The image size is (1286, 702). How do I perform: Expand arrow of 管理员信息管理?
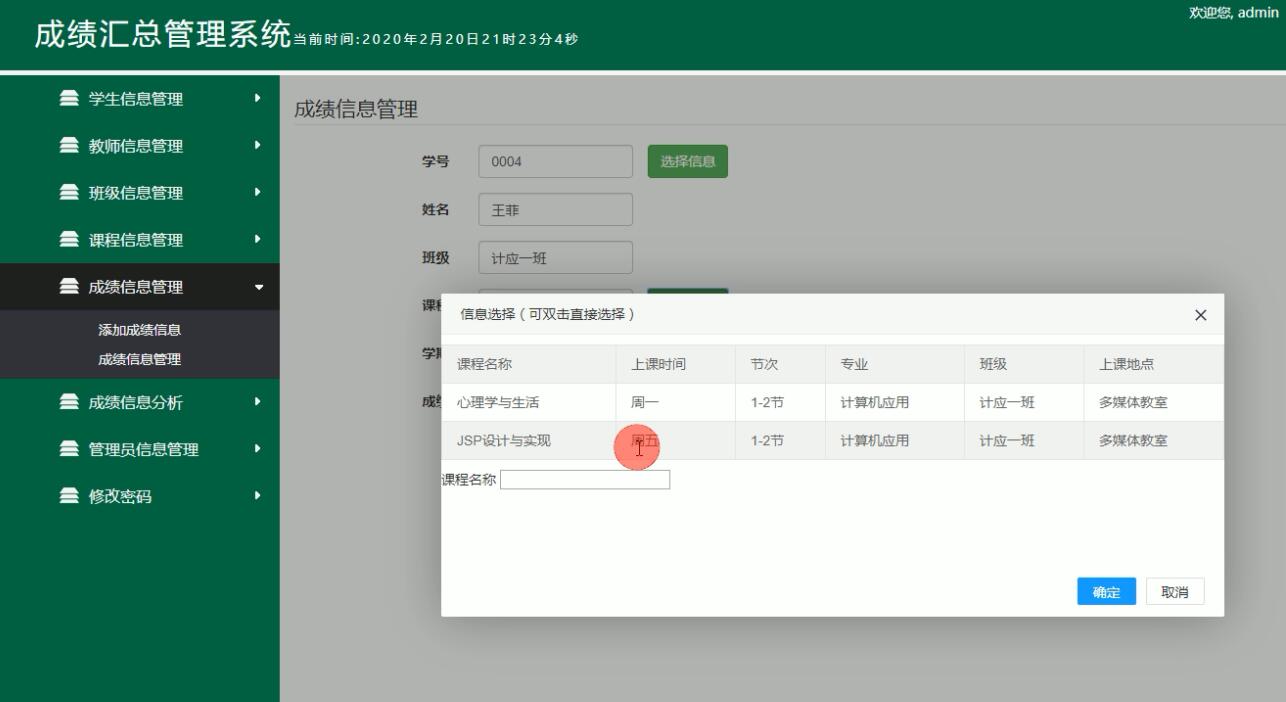(x=258, y=448)
